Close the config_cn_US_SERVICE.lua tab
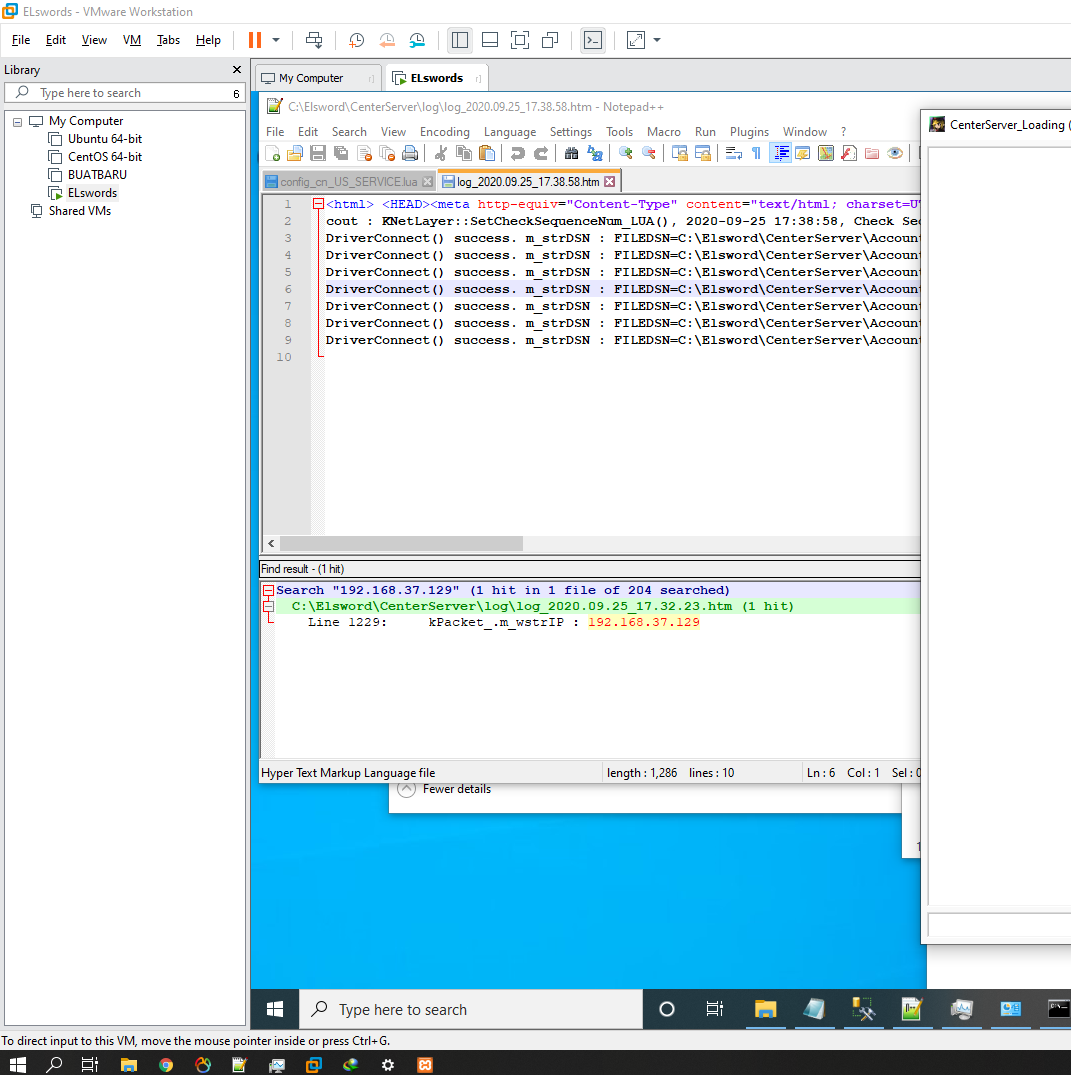 point(427,182)
